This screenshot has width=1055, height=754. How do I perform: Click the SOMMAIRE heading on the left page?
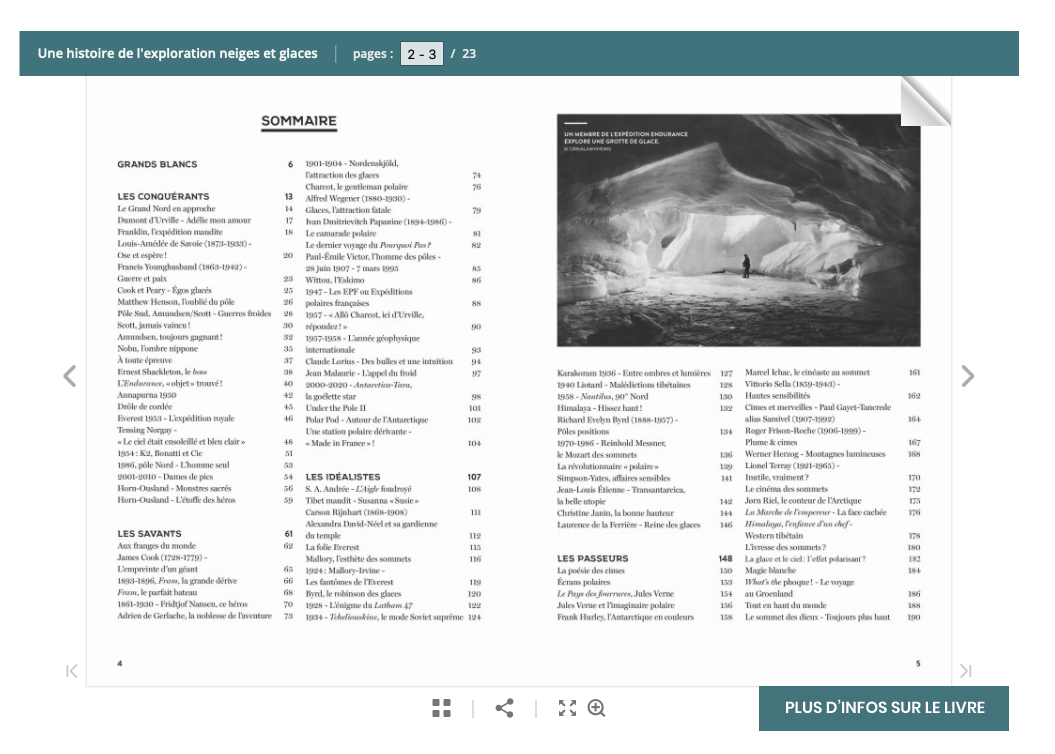pyautogui.click(x=299, y=122)
